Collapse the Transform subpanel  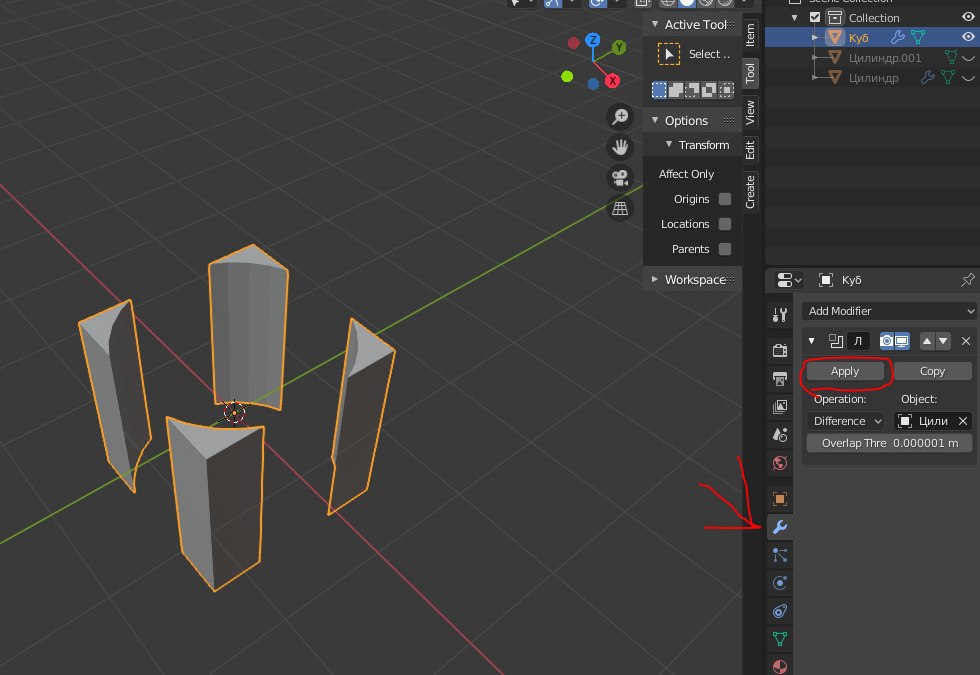(x=669, y=144)
